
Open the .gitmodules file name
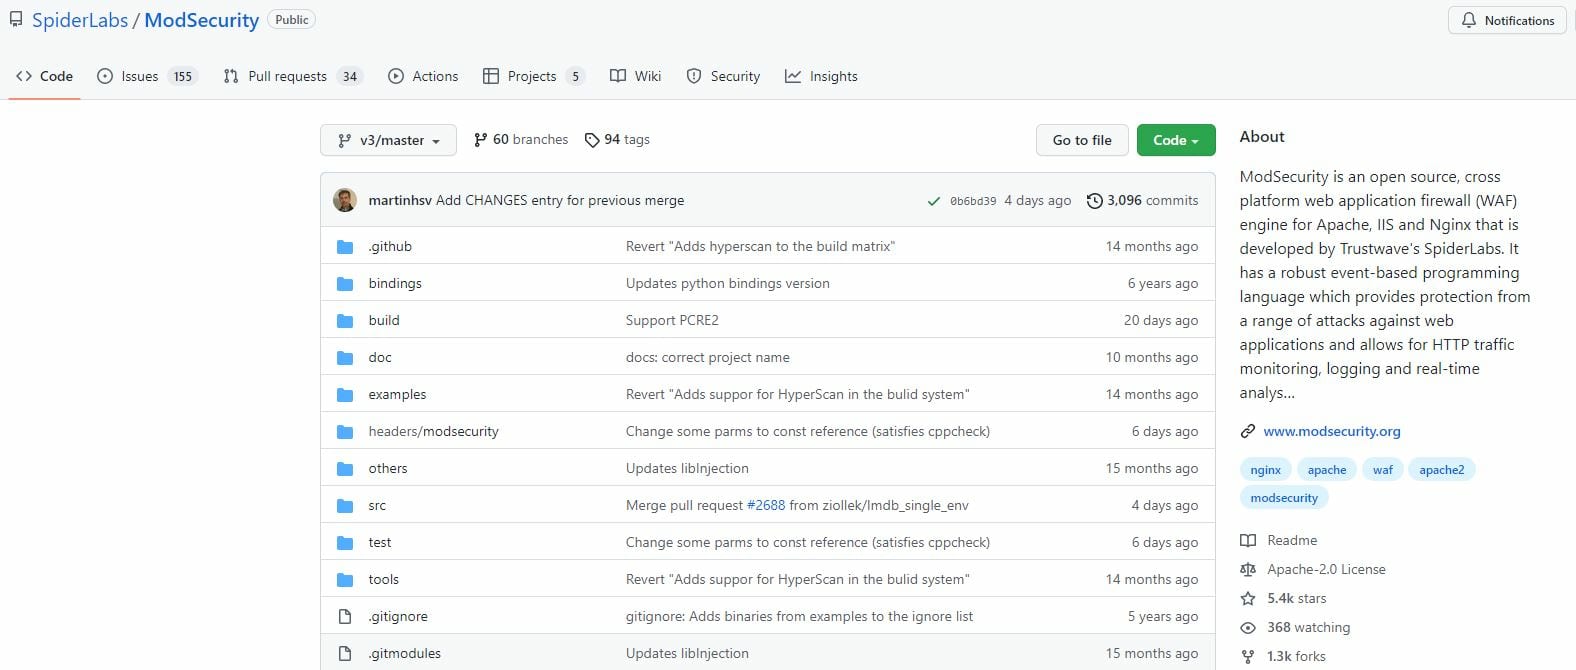(404, 654)
